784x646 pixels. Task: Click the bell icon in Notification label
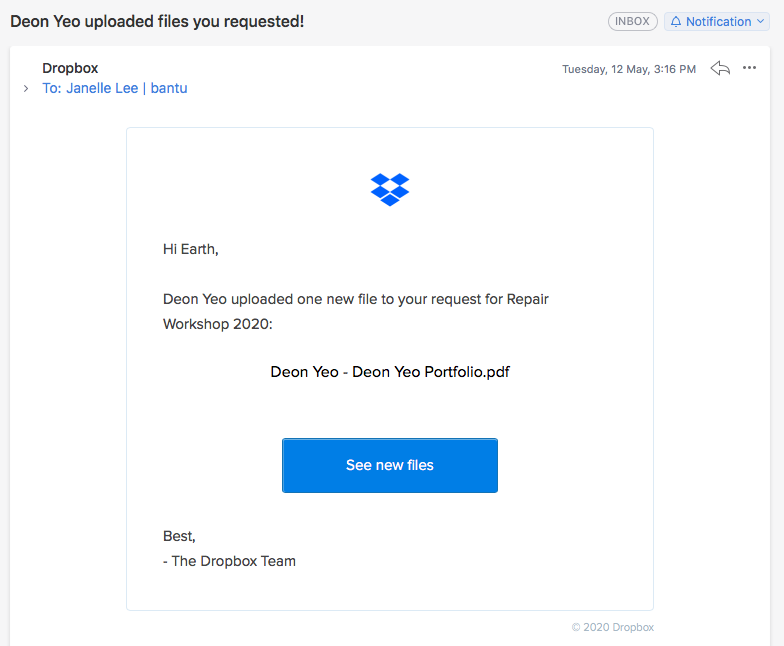[x=676, y=22]
